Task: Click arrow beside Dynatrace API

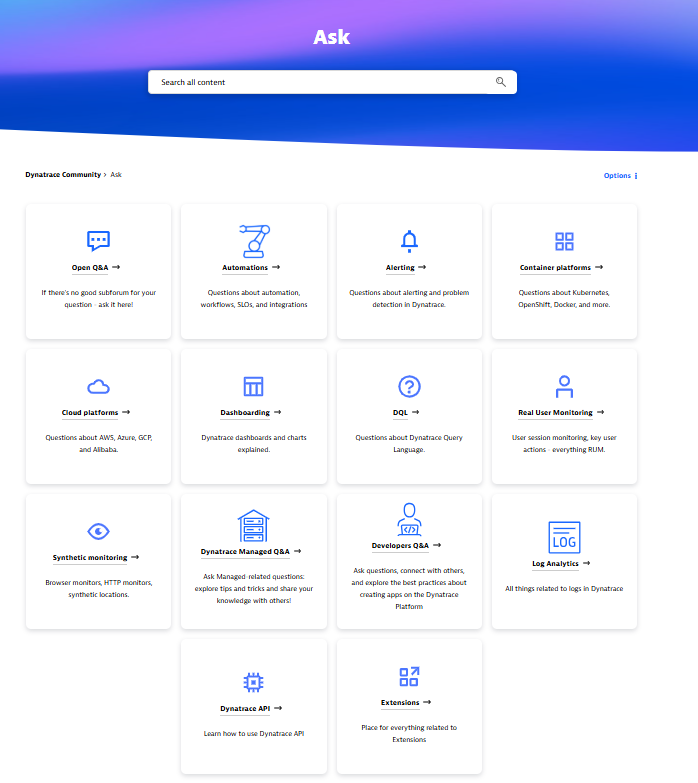Action: [x=278, y=708]
